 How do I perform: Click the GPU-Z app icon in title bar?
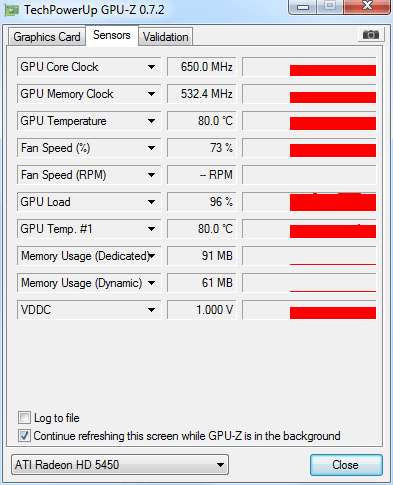tap(11, 10)
